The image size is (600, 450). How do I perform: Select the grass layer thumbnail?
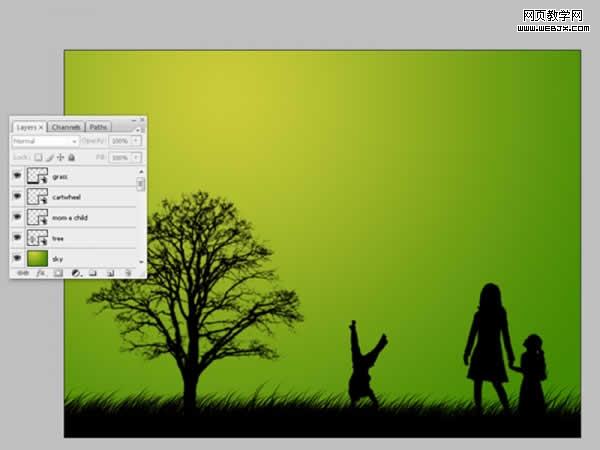coord(38,176)
